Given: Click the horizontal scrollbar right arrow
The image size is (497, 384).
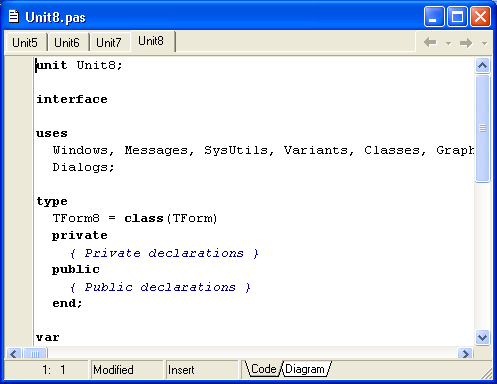Looking at the screenshot, I should (x=466, y=354).
